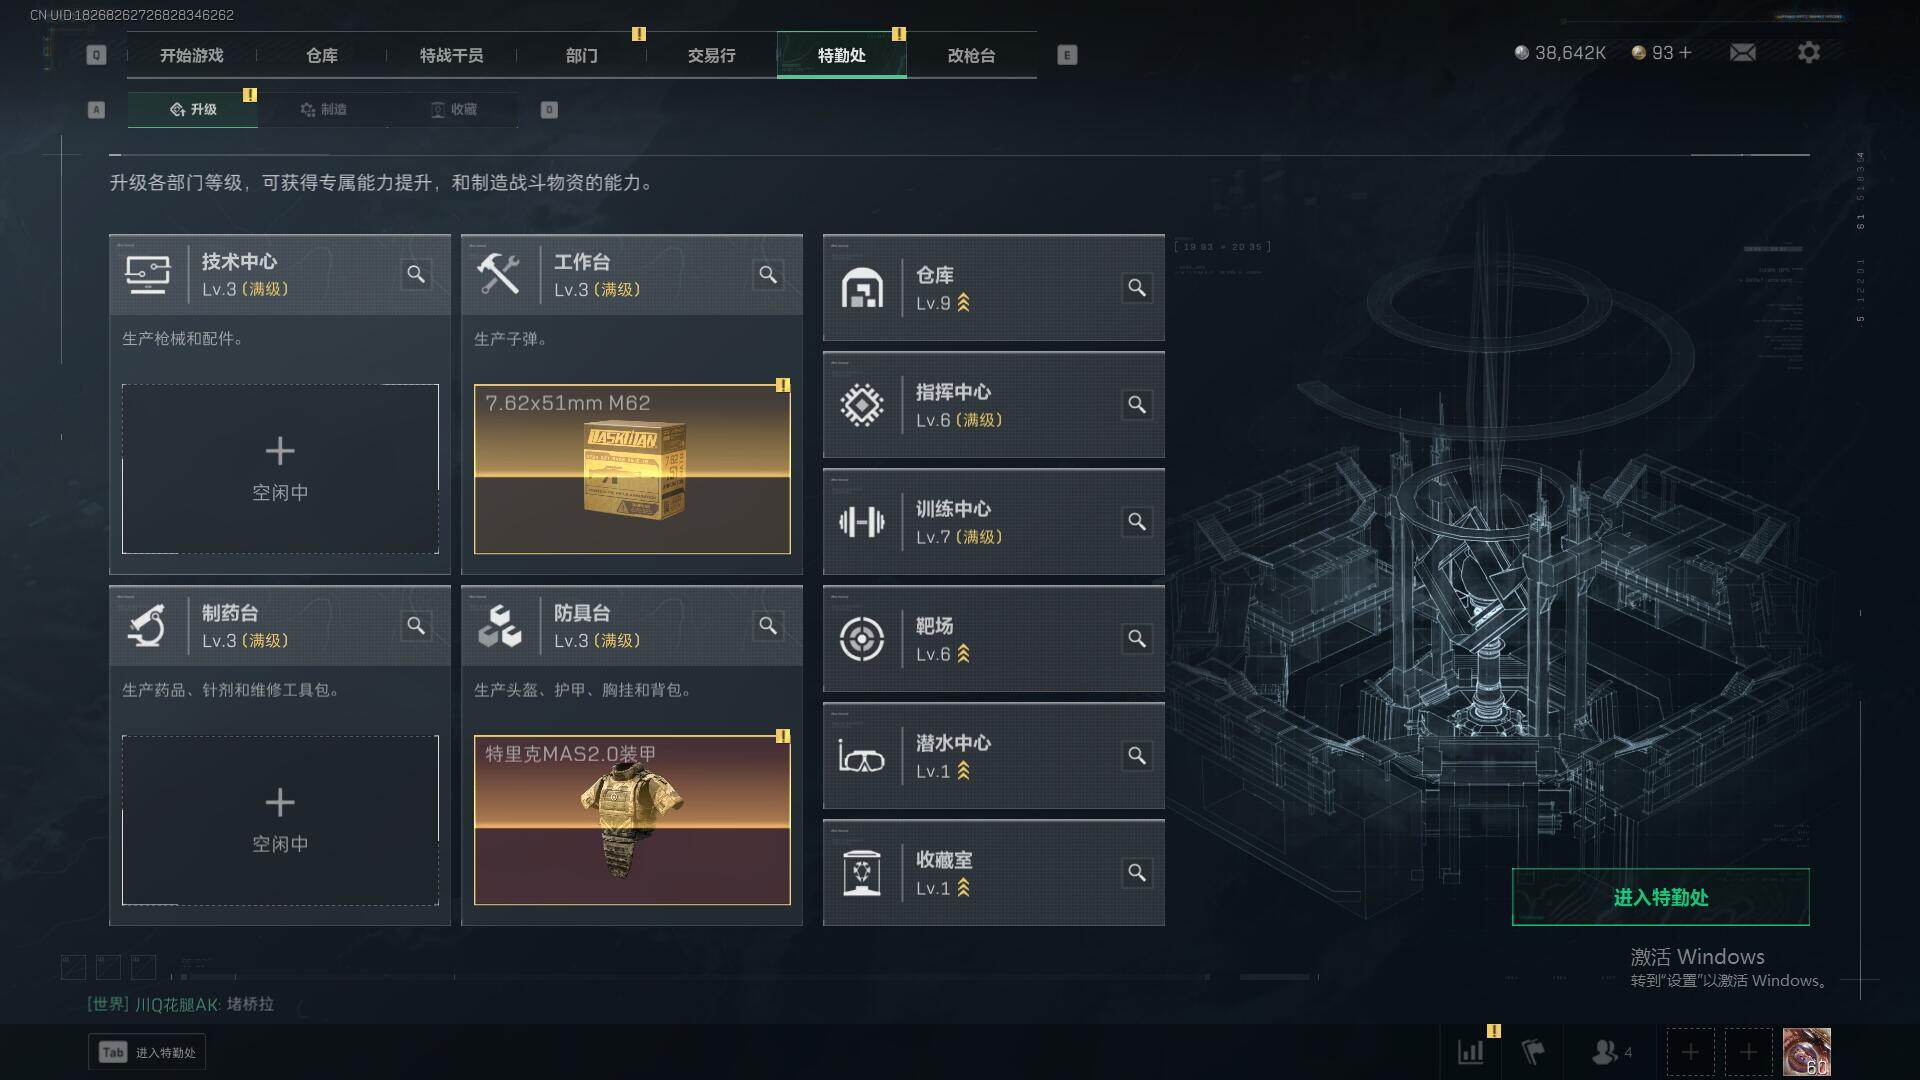Select the 制造 sub-tab
Screen dimensions: 1920x1080
[323, 109]
